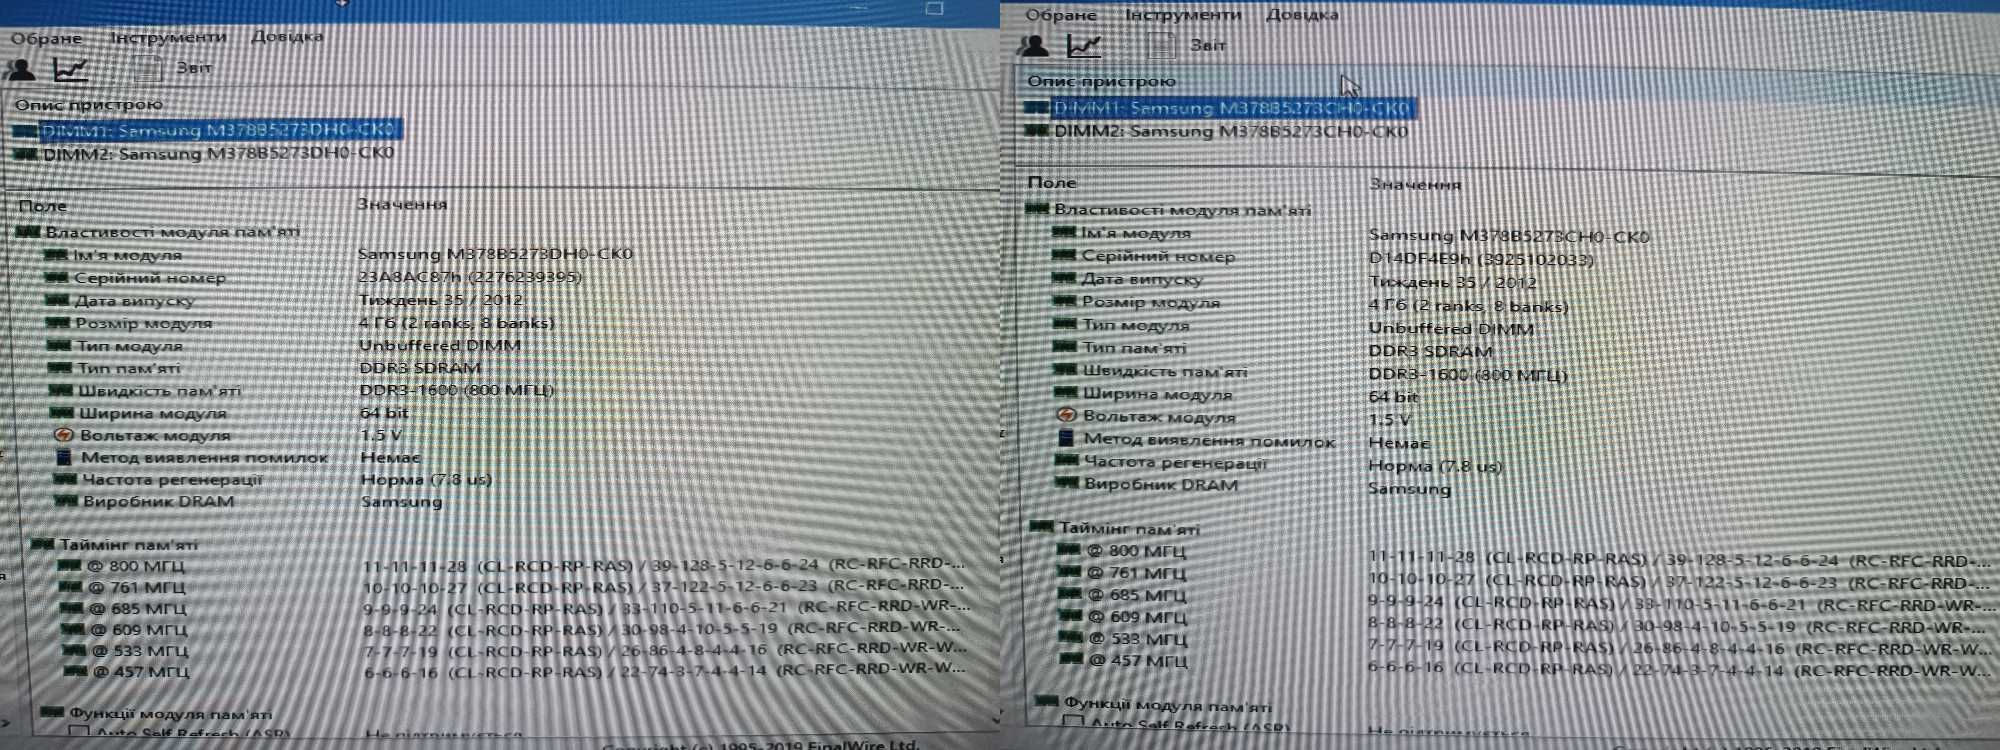Click Дата випуску row icon in right window
The image size is (2000, 750).
(x=1065, y=278)
